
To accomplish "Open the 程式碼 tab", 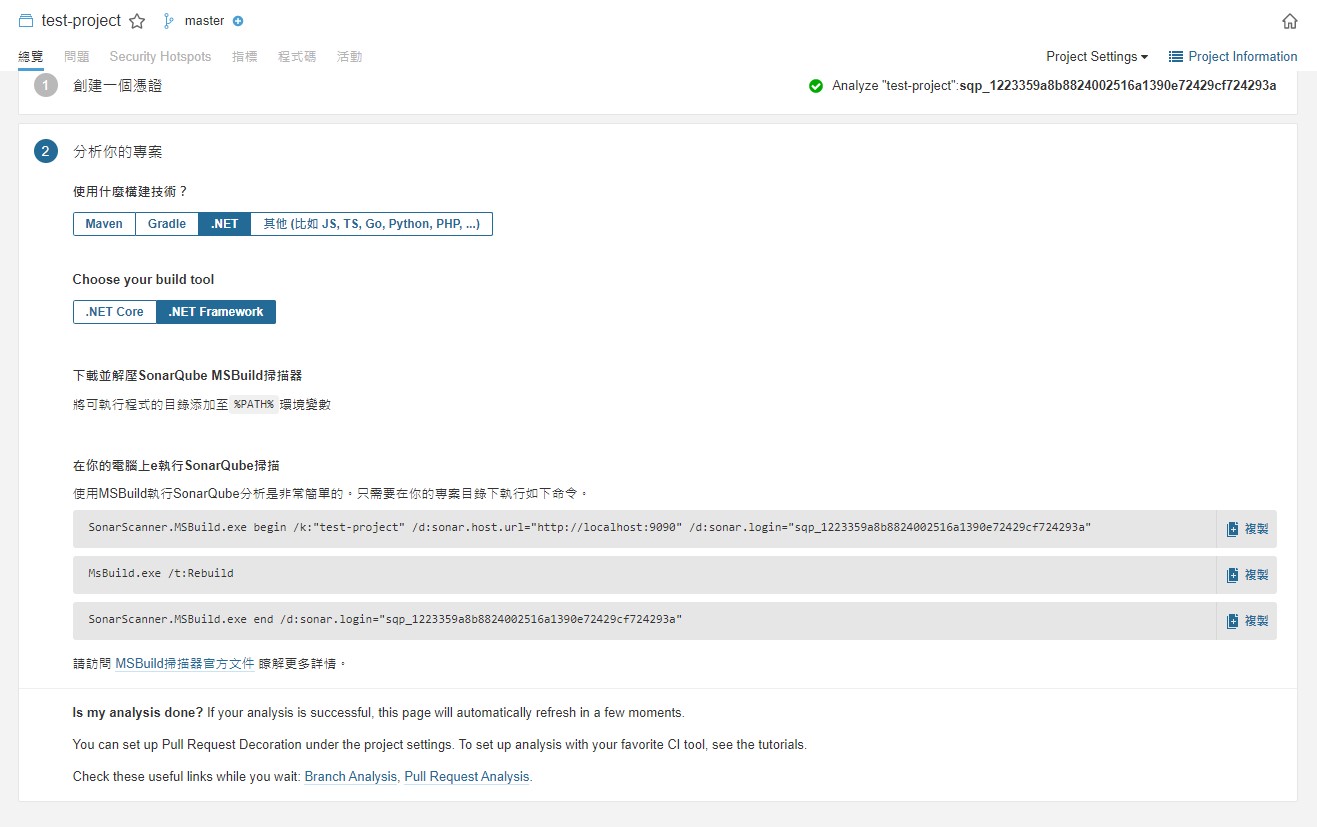I will tap(297, 57).
